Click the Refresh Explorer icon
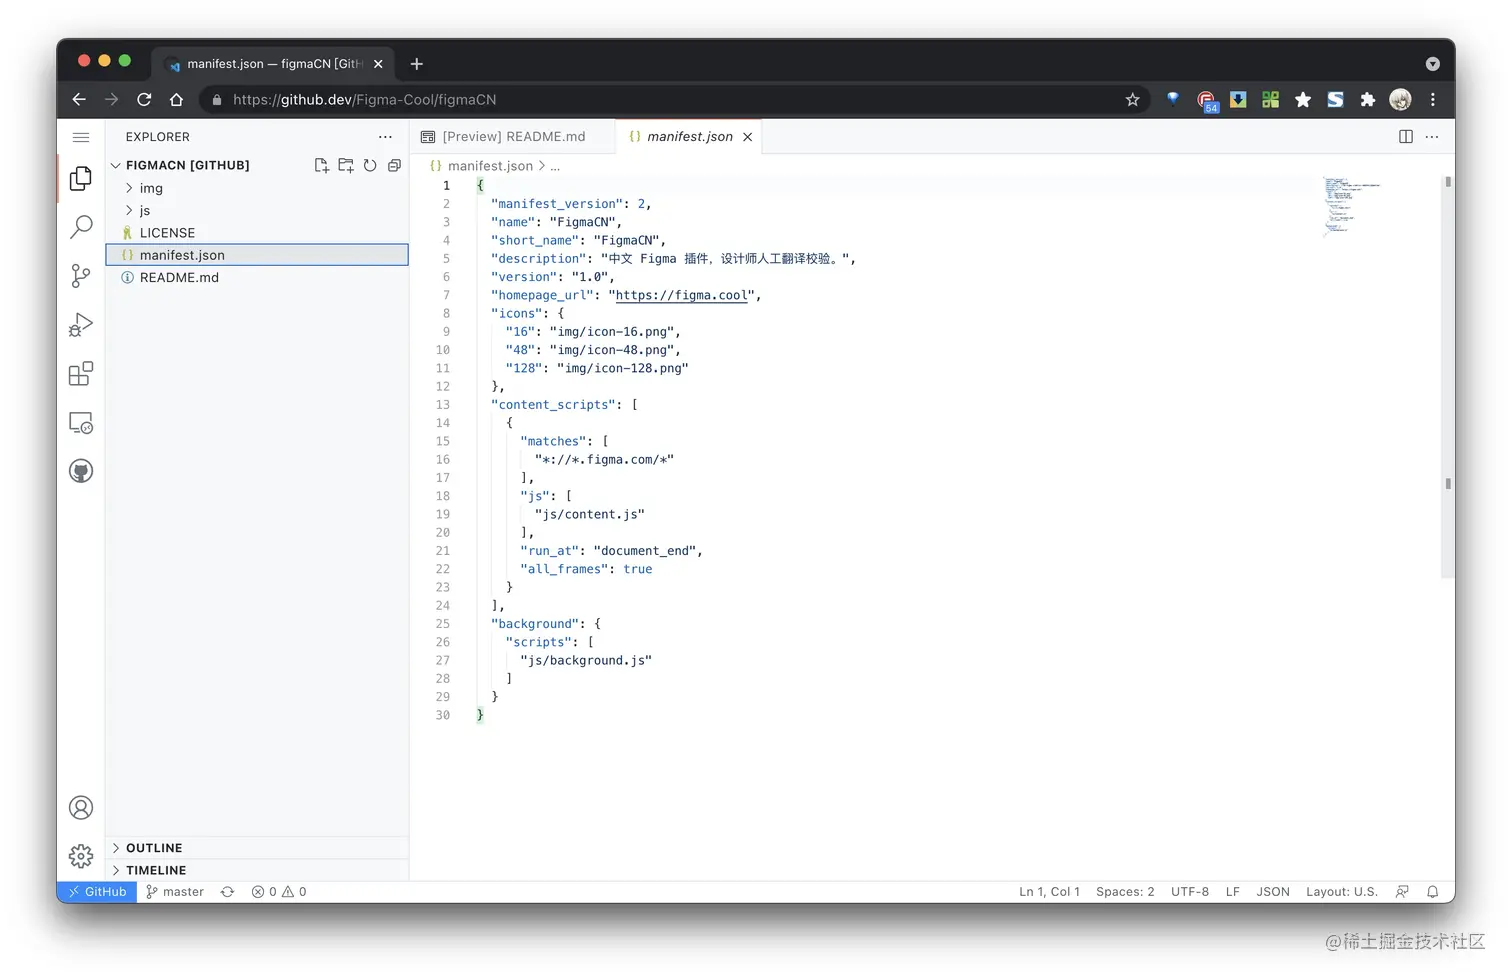 370,165
